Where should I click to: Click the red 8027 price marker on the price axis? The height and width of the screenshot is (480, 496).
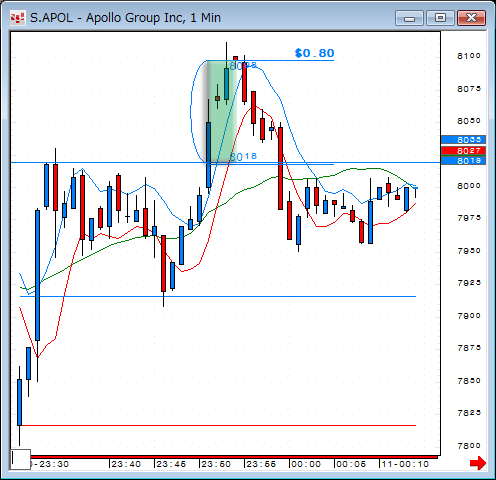(463, 151)
